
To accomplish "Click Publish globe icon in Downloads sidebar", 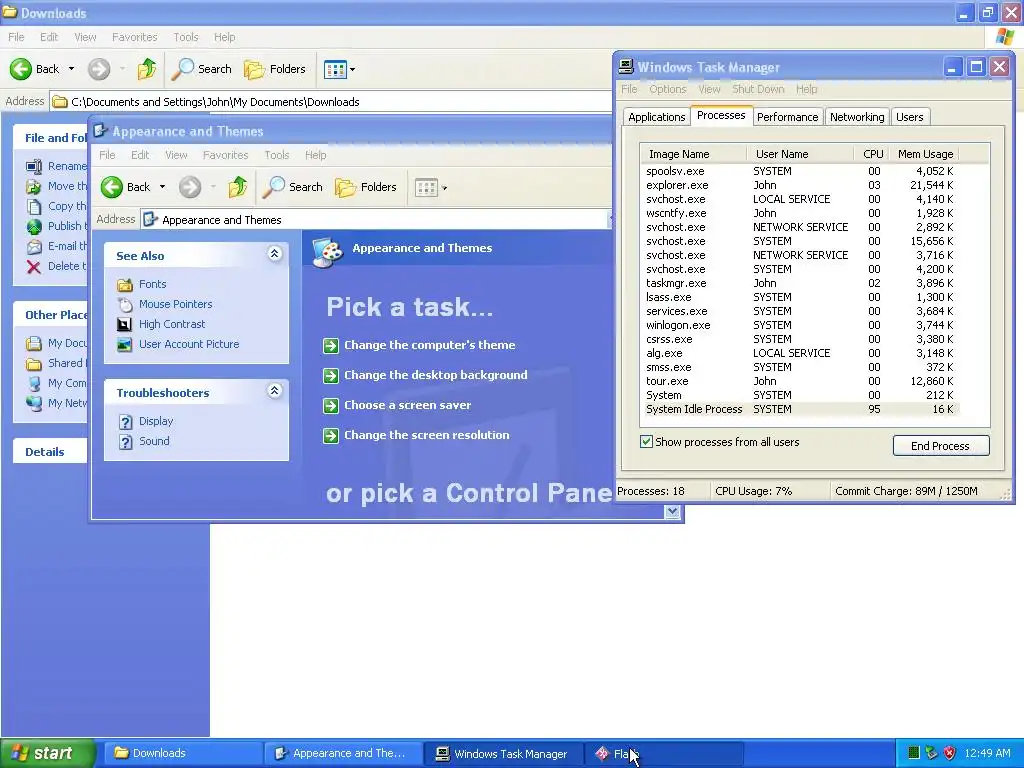I will [34, 227].
